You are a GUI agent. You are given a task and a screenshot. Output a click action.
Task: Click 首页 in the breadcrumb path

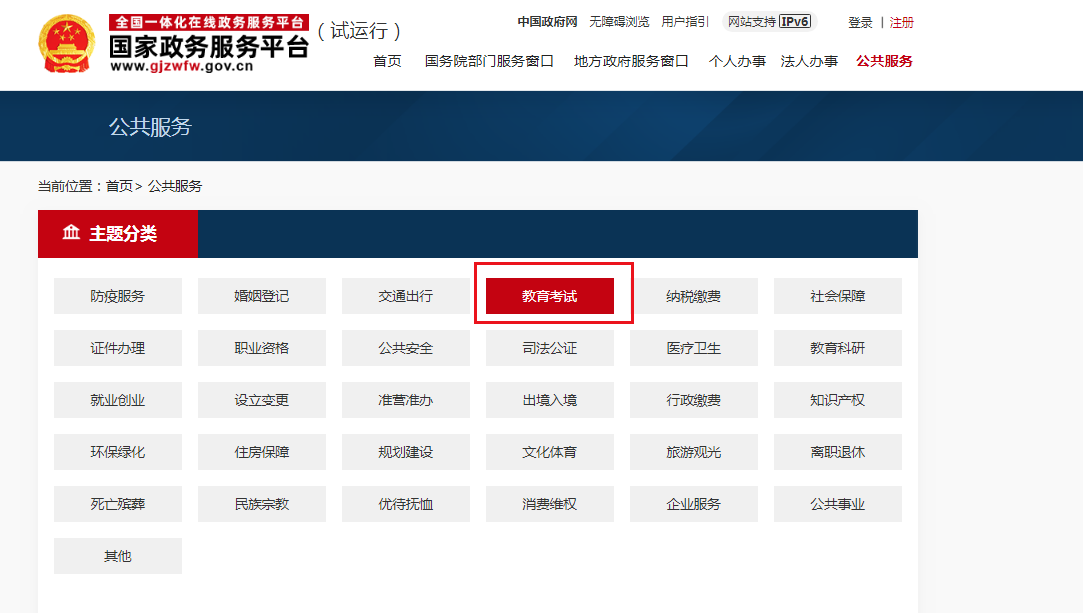[119, 186]
